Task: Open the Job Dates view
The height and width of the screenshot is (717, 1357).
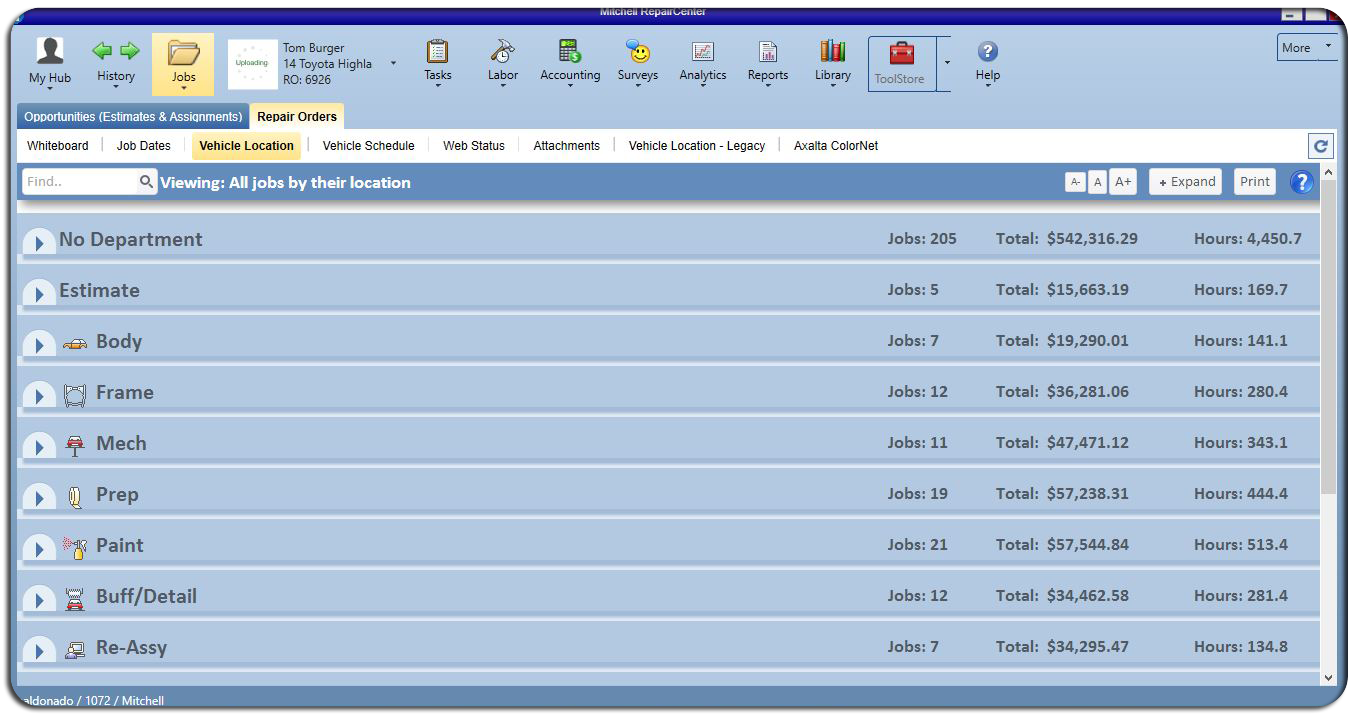Action: 144,146
